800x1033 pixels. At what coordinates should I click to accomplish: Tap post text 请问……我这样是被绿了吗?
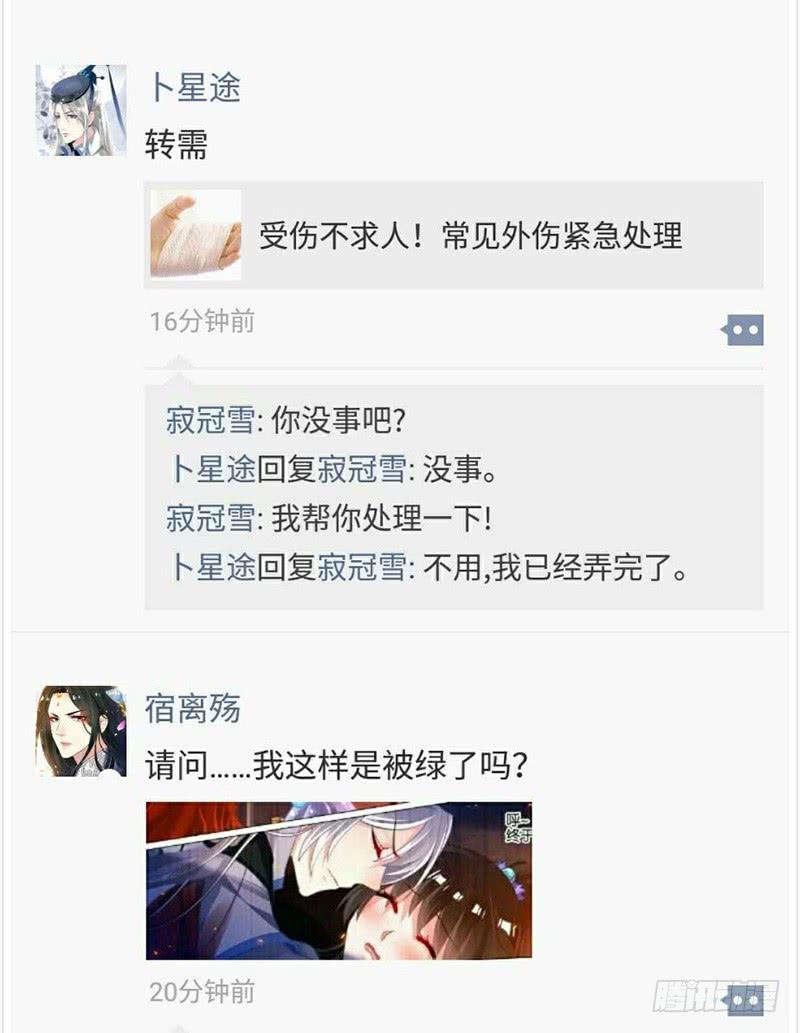pos(336,766)
